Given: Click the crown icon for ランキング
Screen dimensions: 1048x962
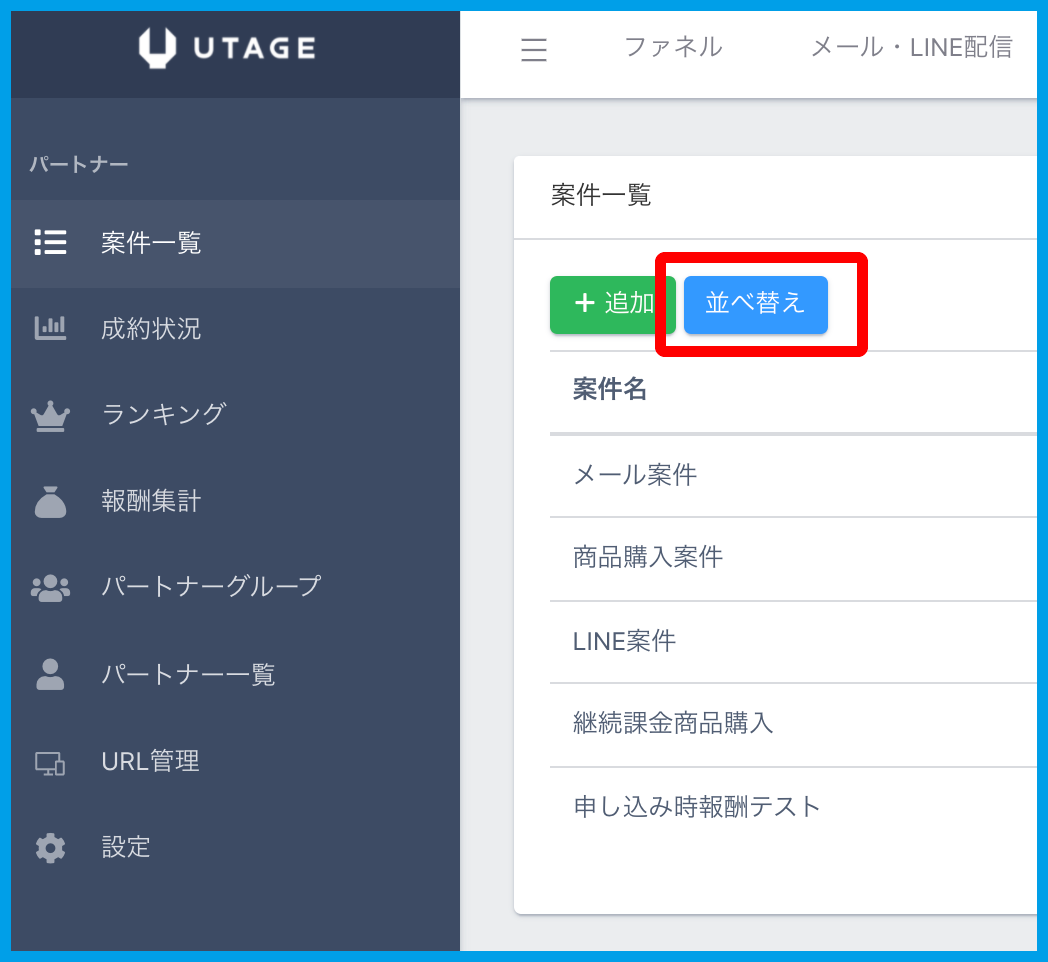Looking at the screenshot, I should [50, 415].
